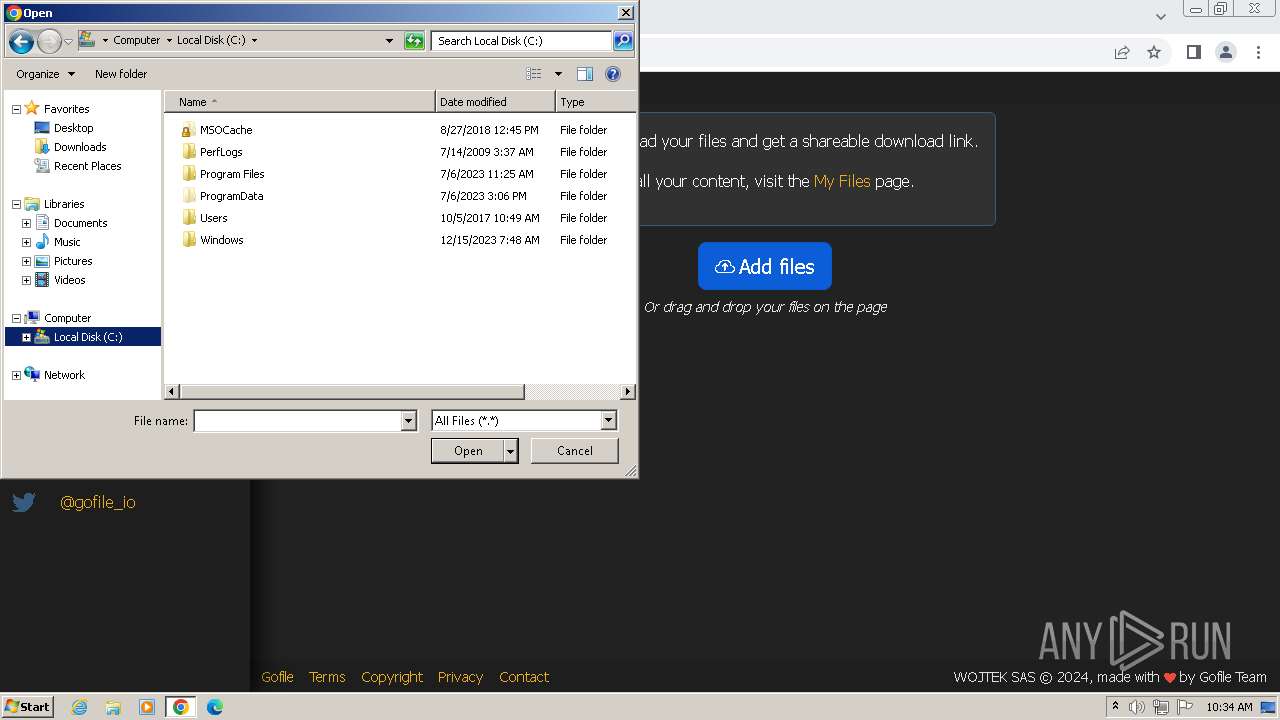
Task: Open Recent Places in Favorites
Action: [x=87, y=166]
